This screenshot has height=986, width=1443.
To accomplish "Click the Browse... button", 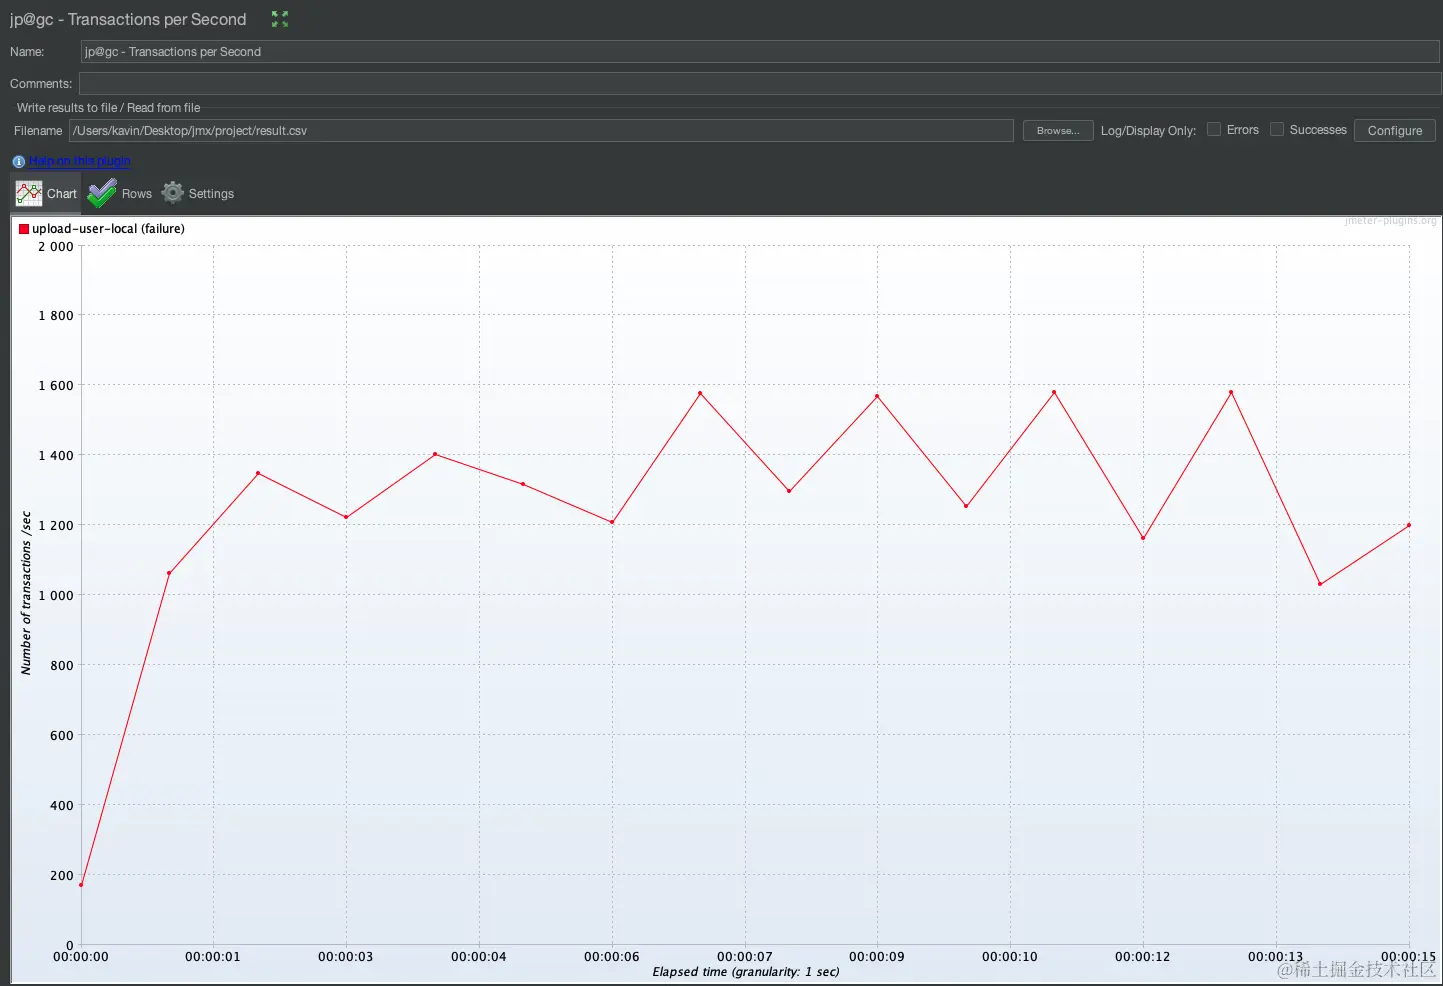I will pyautogui.click(x=1058, y=130).
